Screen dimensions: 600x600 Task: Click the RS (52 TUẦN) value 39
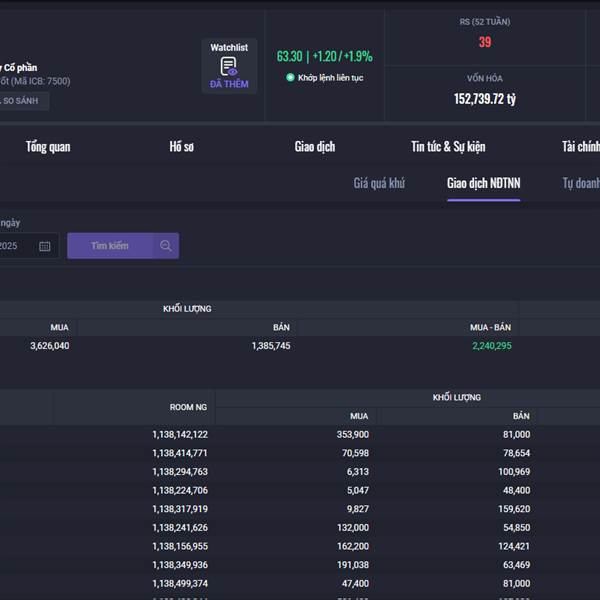[484, 42]
